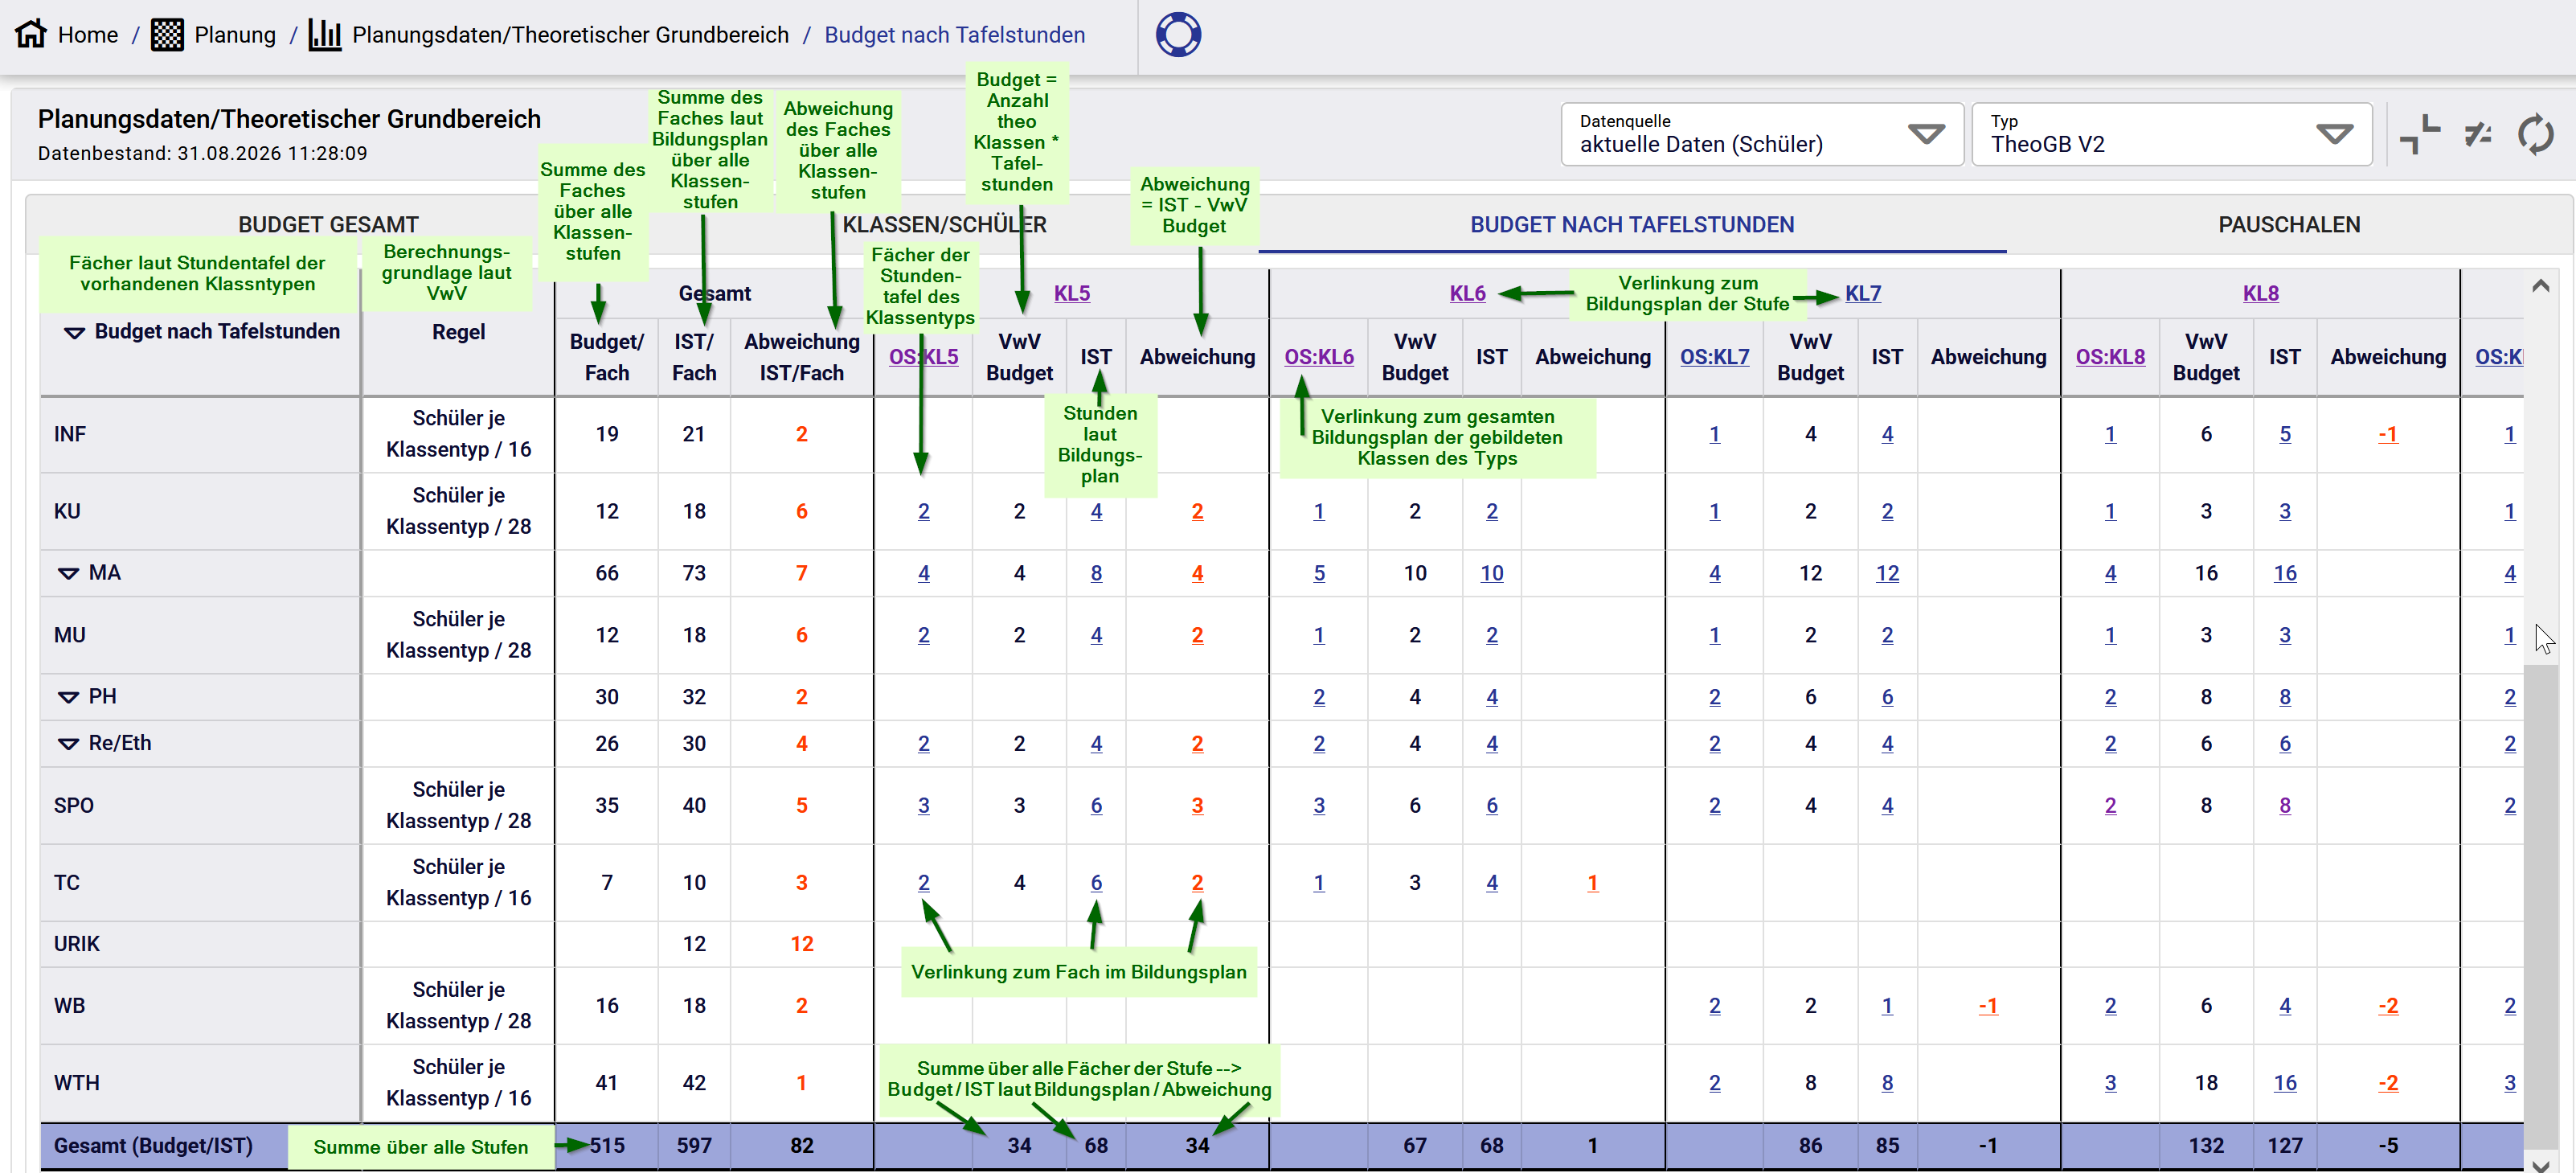This screenshot has width=2576, height=1173.
Task: Open the OS:KL7 column link
Action: click(x=1714, y=357)
